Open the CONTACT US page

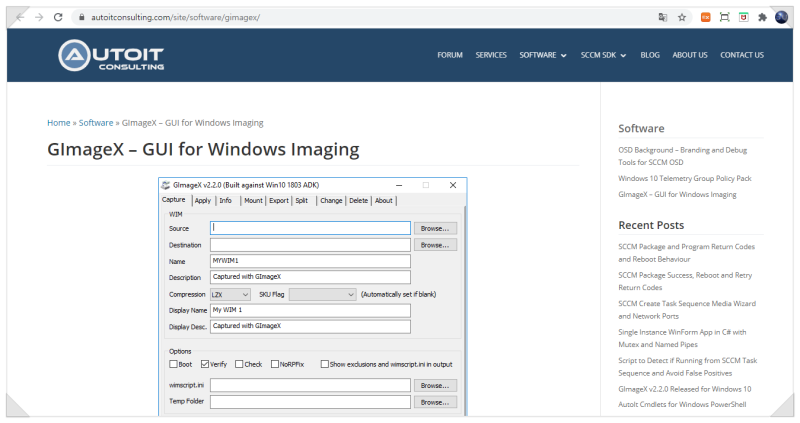click(x=742, y=55)
